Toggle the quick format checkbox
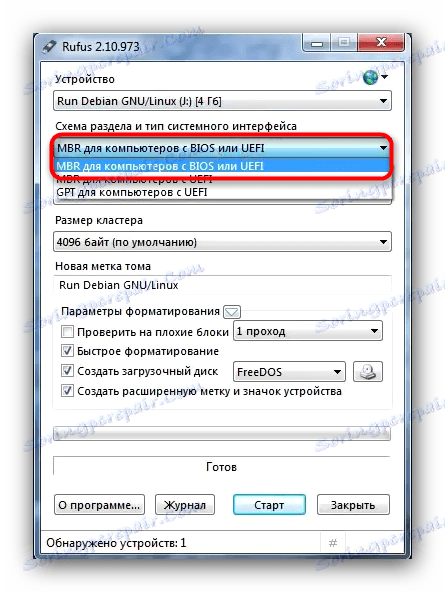Image resolution: width=445 pixels, height=592 pixels. click(67, 351)
